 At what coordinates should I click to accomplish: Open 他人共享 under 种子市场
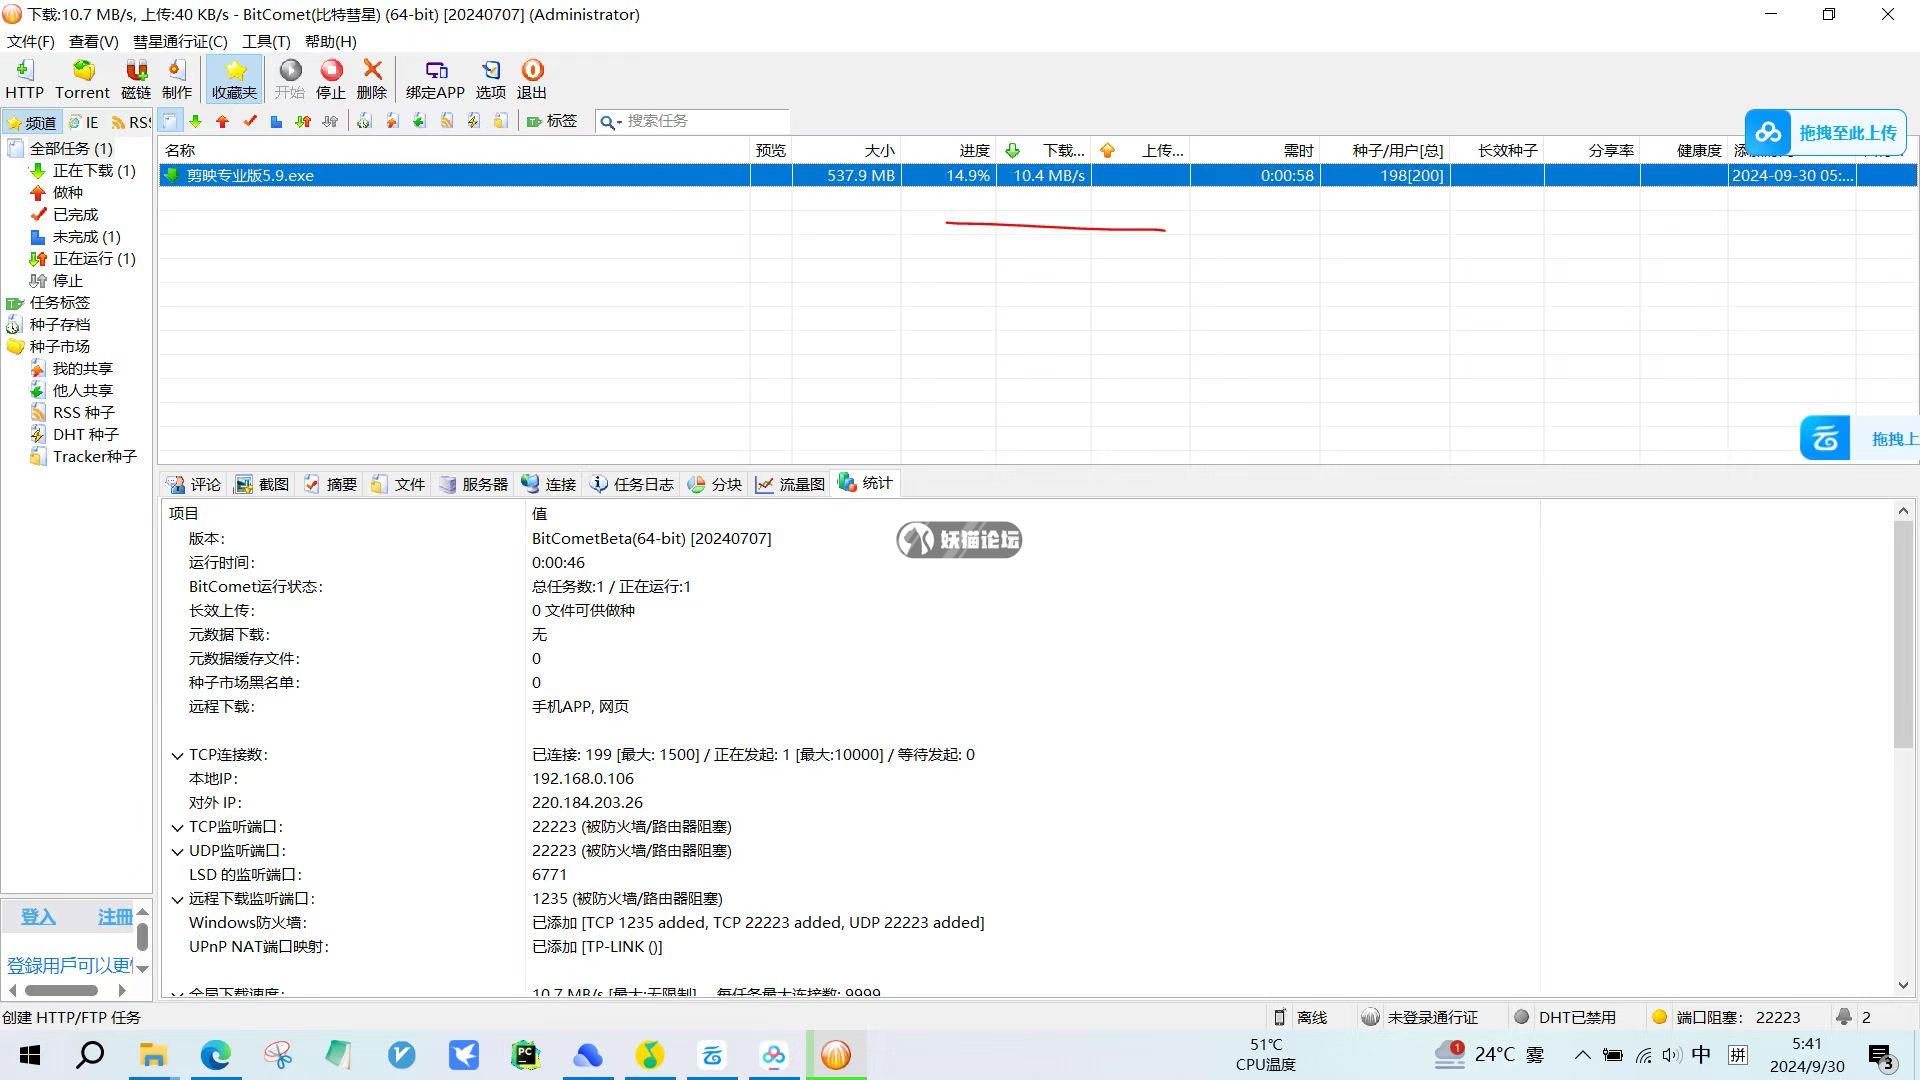tap(82, 391)
